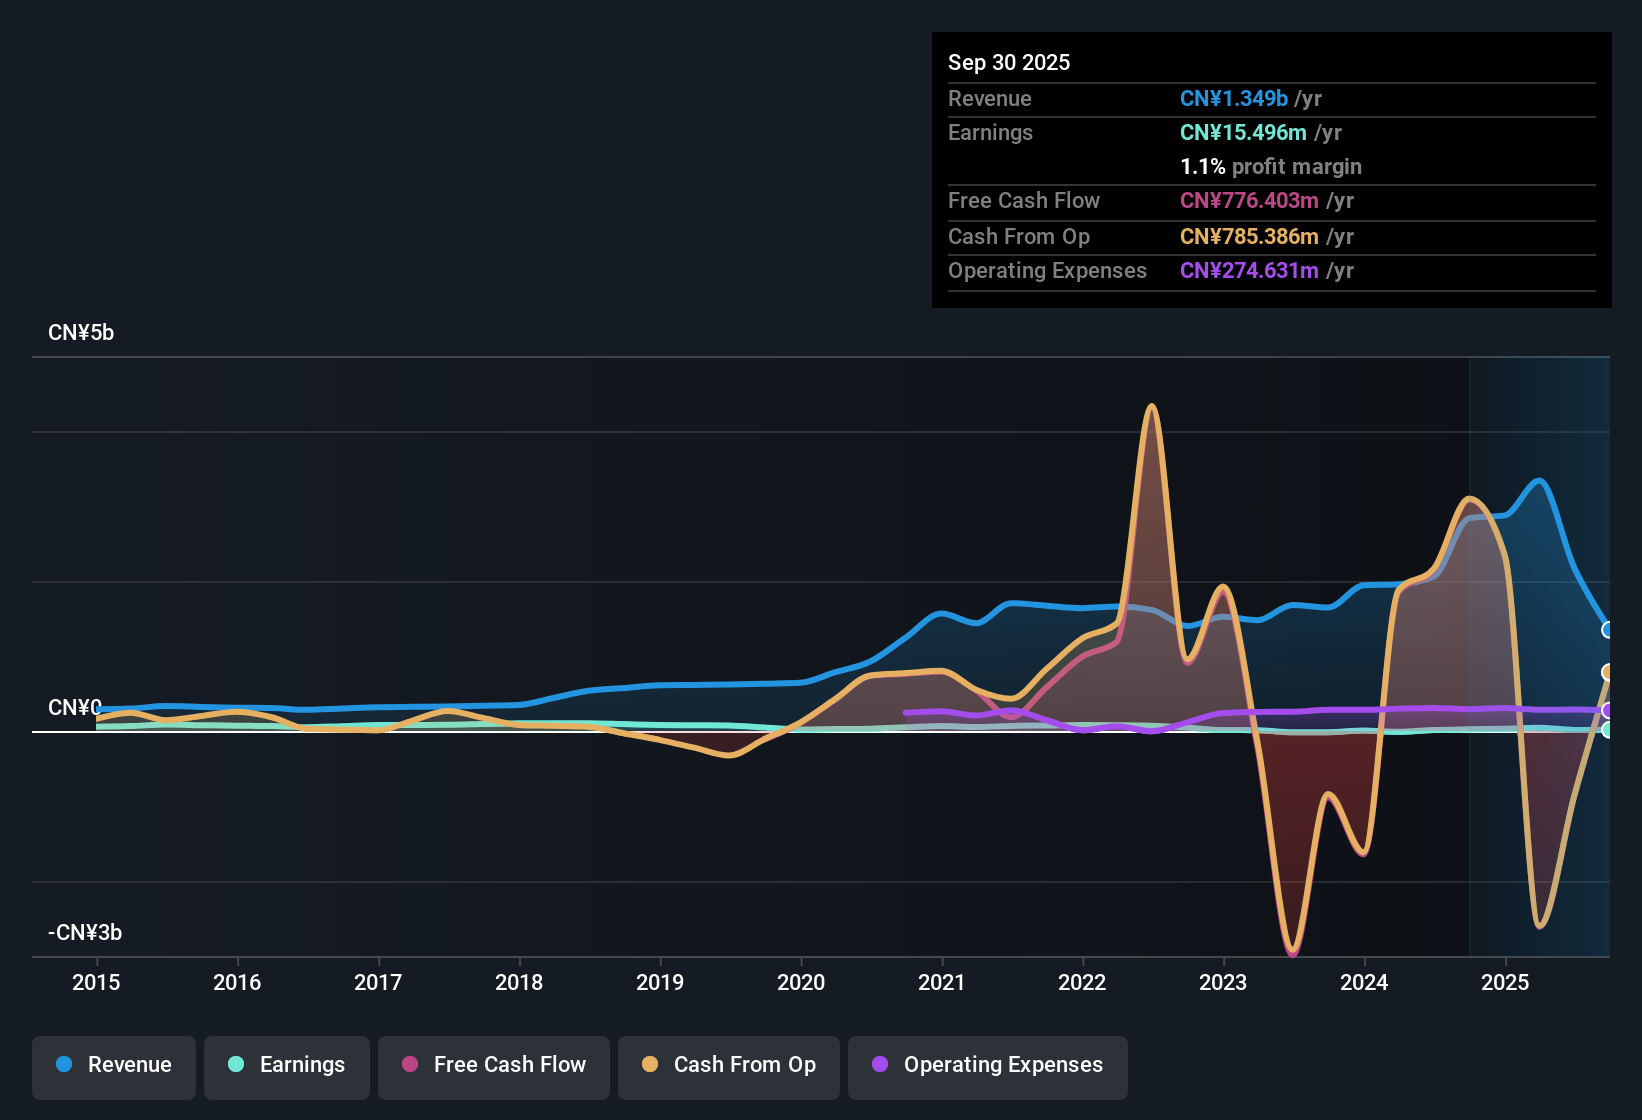
Task: Select the 2025 year label on the axis
Action: tap(1505, 983)
